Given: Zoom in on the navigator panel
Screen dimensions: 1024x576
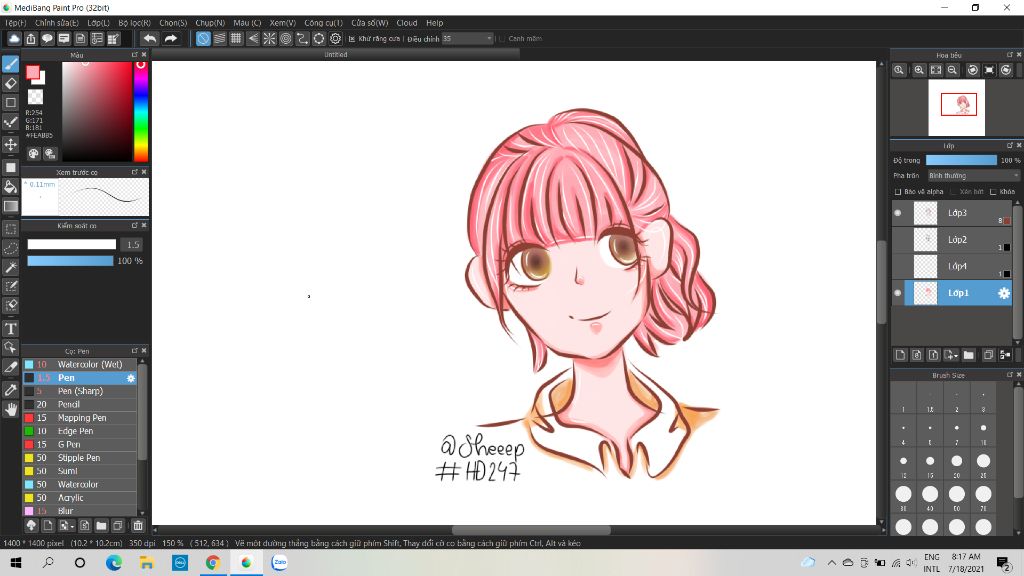Looking at the screenshot, I should (919, 70).
